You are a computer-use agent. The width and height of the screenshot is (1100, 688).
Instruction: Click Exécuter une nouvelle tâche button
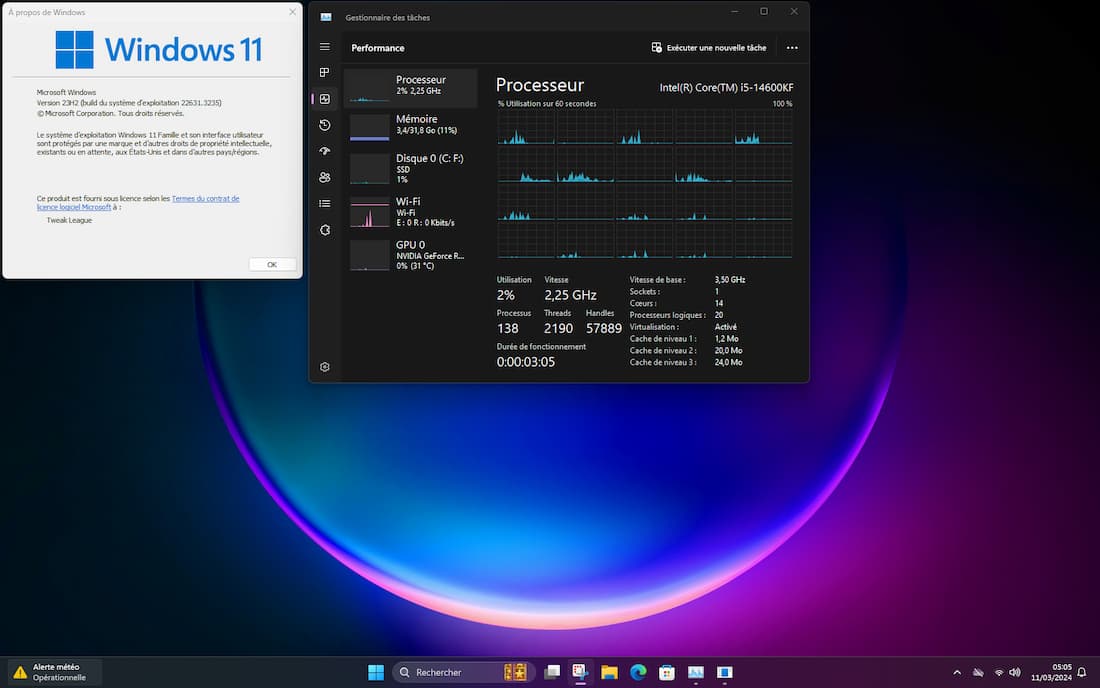pos(709,48)
